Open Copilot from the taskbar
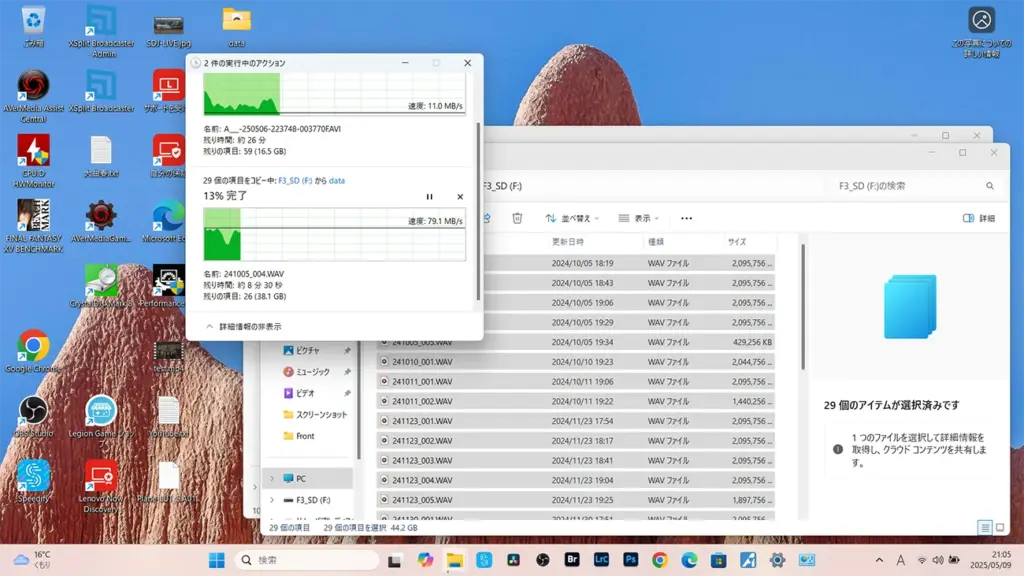This screenshot has width=1024, height=576. tap(425, 560)
